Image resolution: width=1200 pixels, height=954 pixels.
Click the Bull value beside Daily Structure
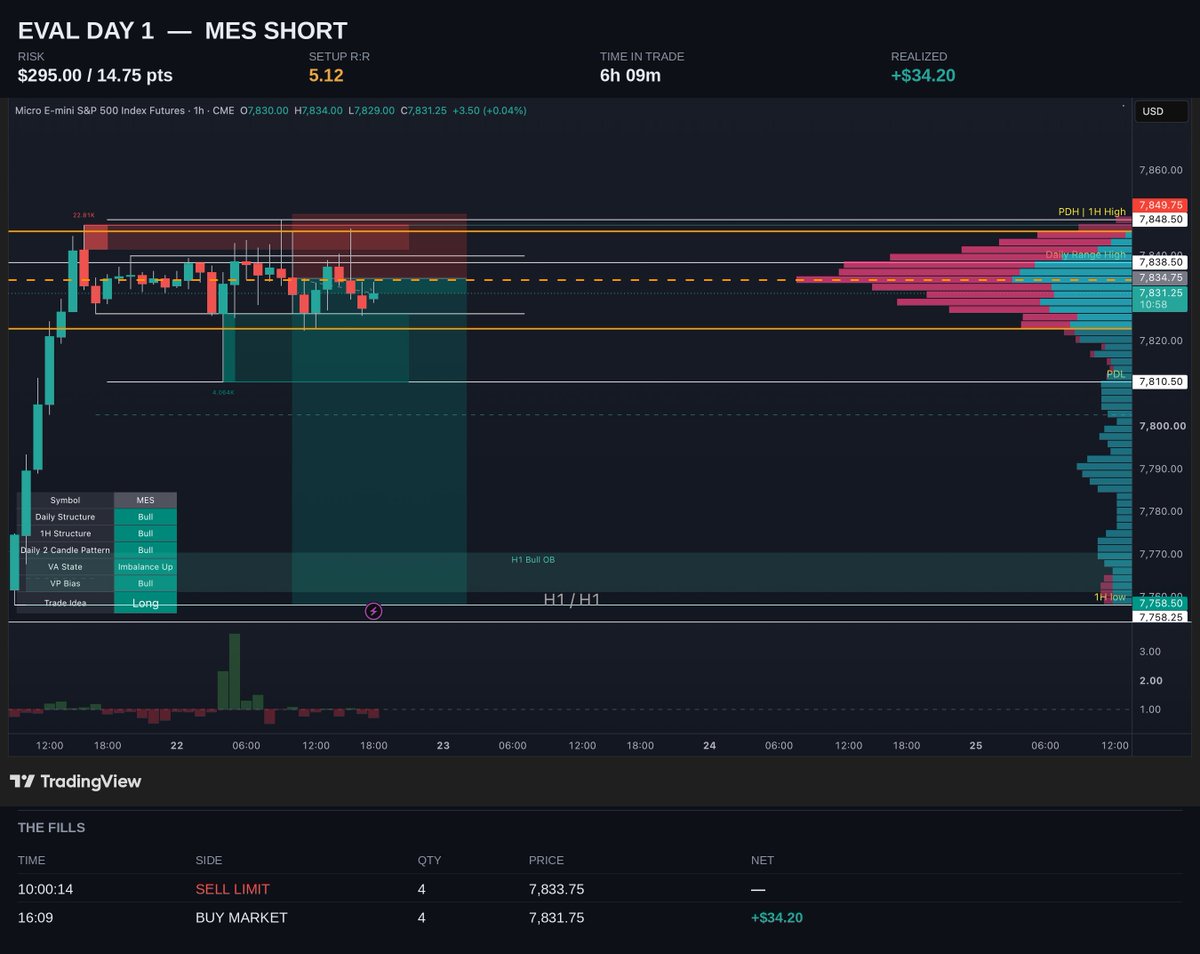[145, 517]
